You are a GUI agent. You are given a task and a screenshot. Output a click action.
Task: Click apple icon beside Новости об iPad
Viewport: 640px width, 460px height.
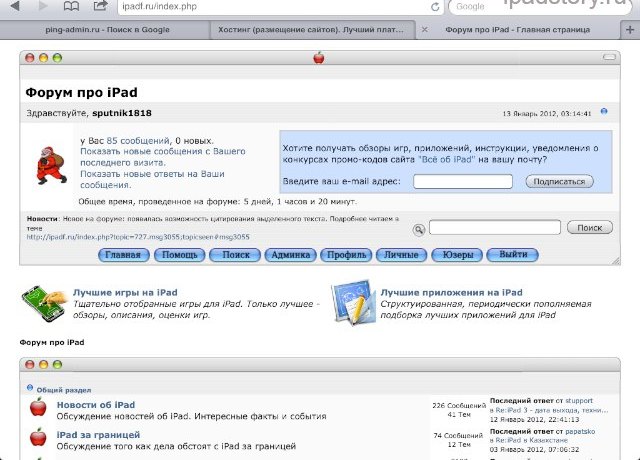(x=38, y=407)
